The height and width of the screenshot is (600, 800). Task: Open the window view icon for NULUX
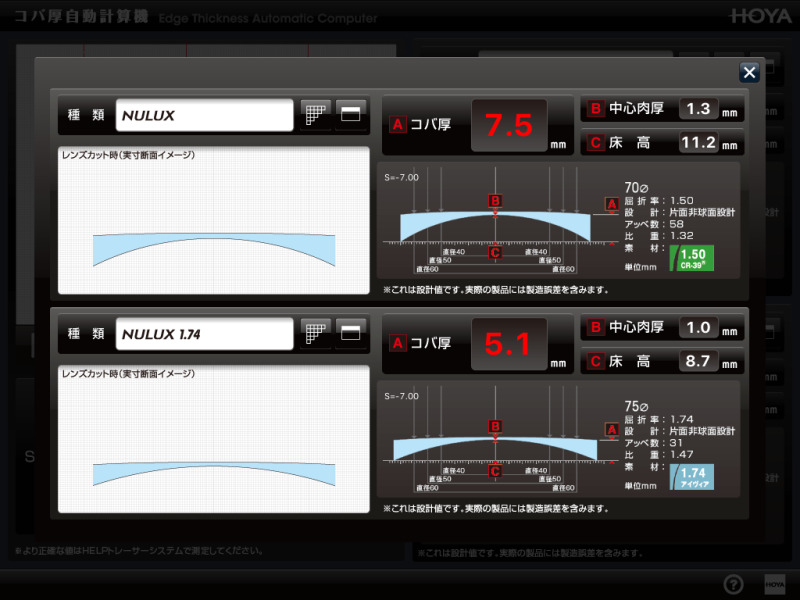351,114
